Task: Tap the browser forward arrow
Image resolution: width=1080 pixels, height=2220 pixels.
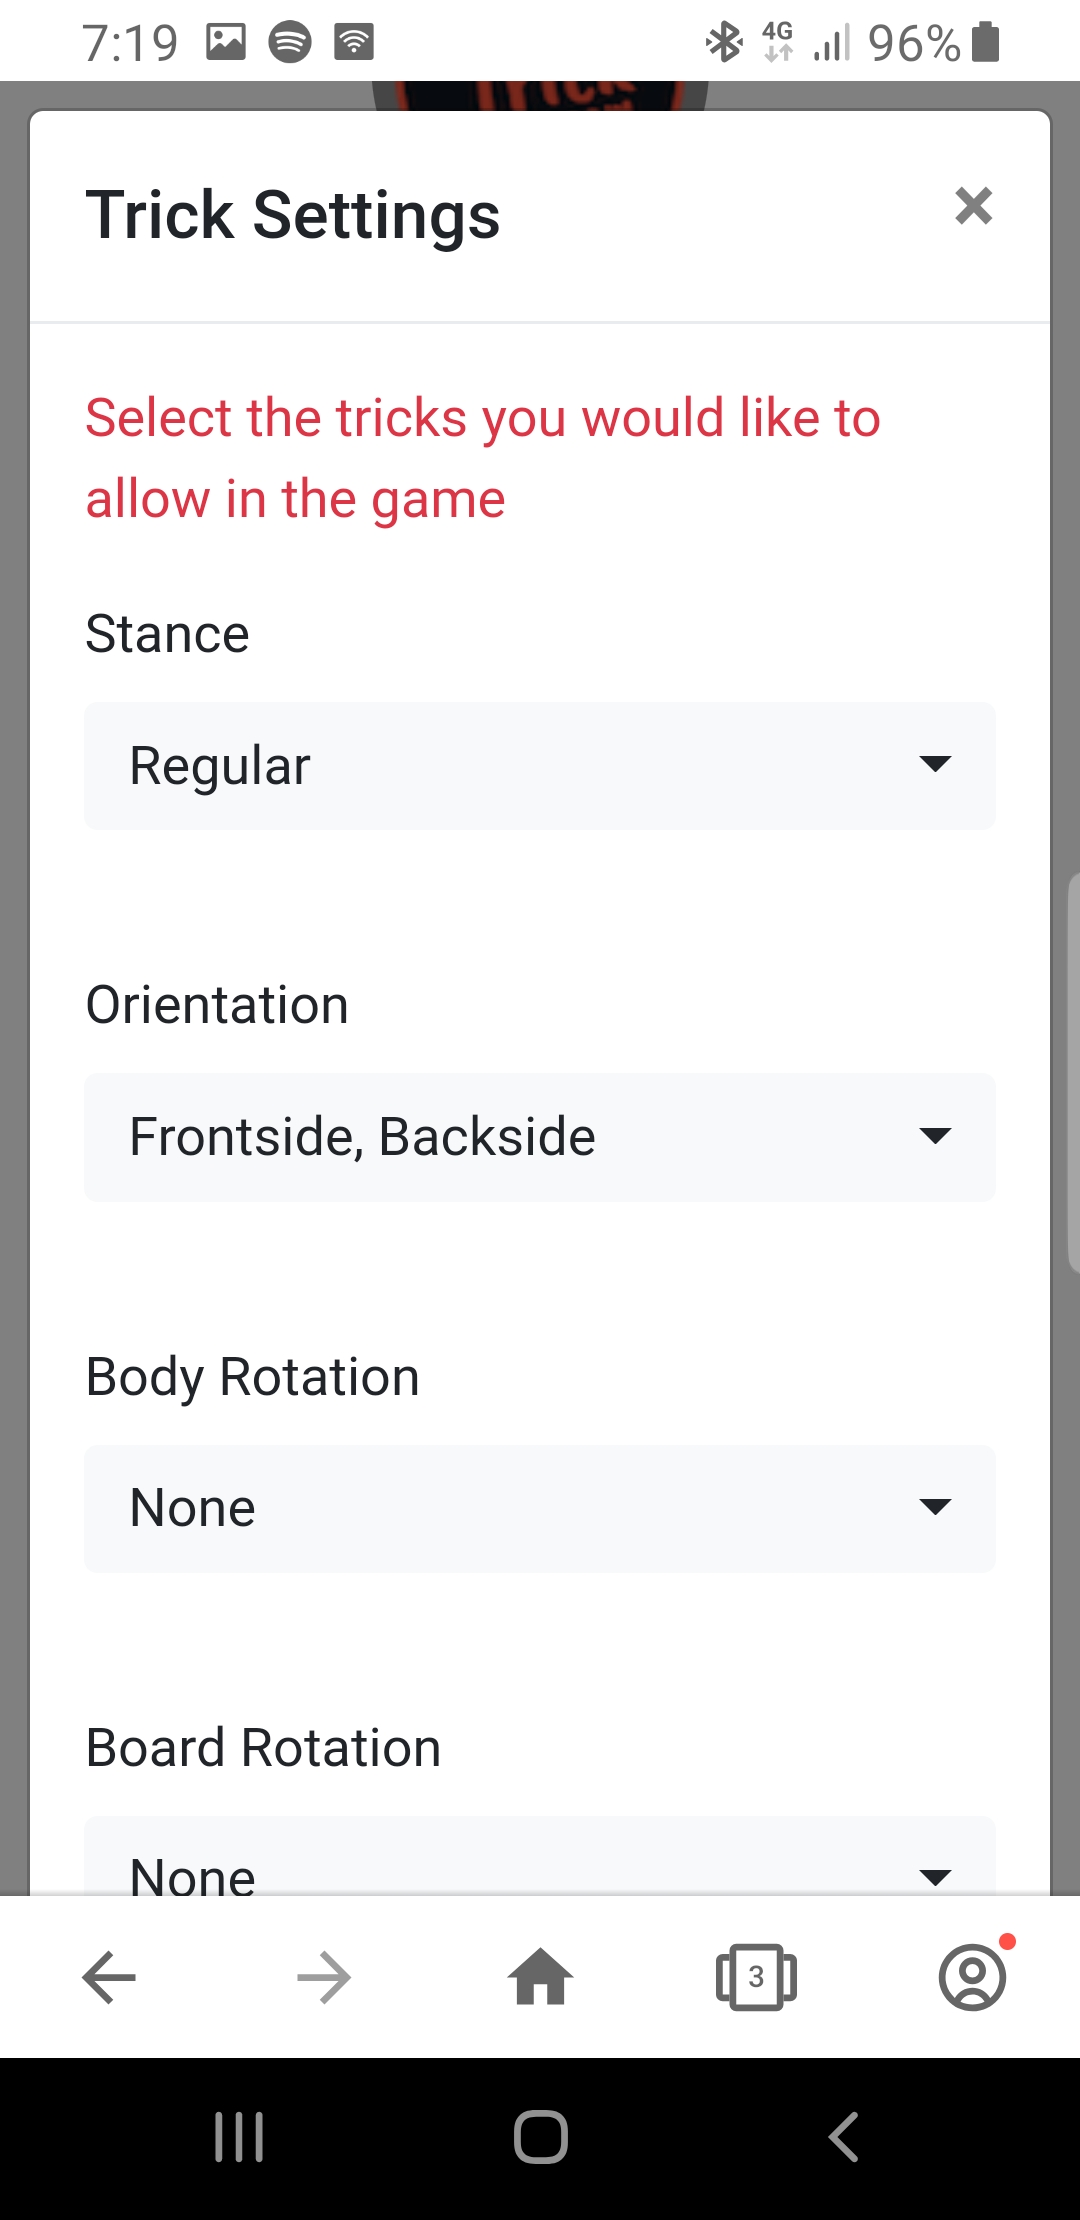Action: pyautogui.click(x=324, y=1977)
